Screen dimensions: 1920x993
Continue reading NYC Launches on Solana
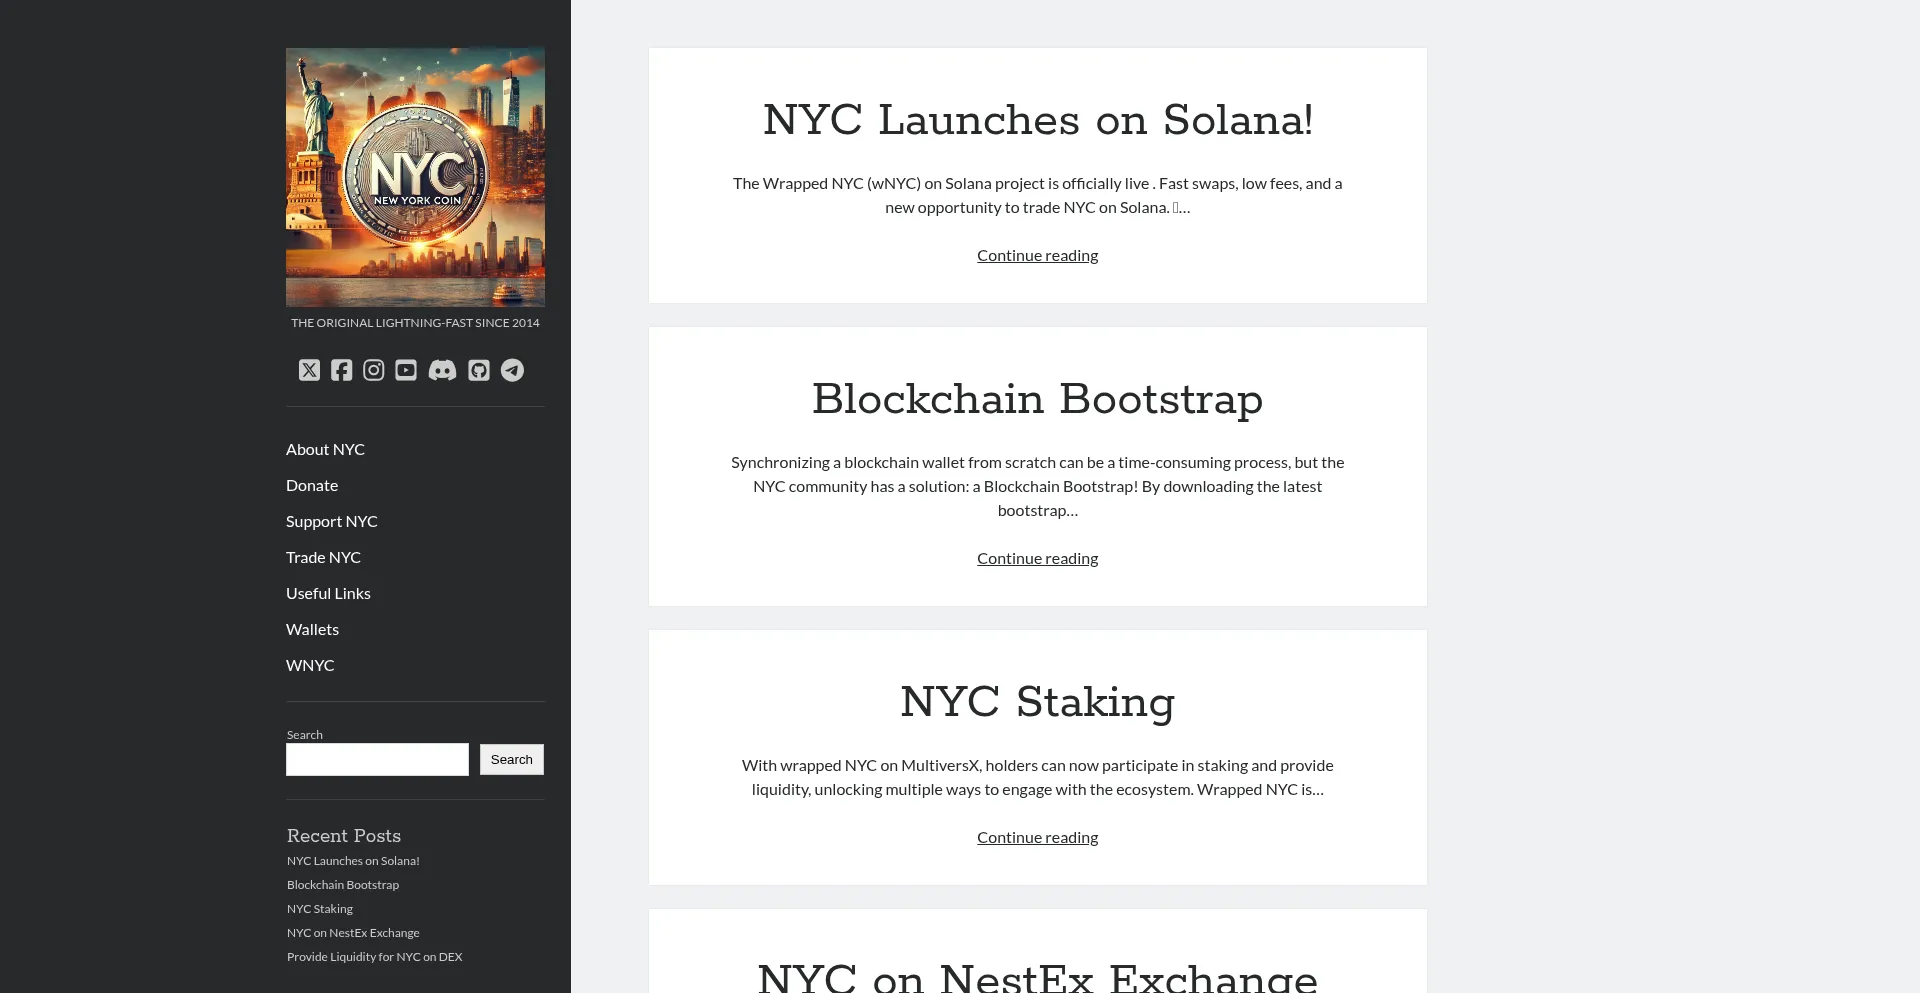coord(1037,255)
